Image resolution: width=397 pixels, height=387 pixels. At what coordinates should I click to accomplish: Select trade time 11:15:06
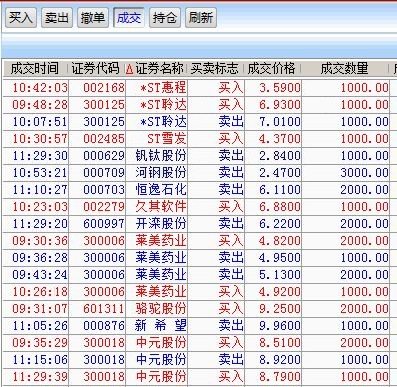point(40,360)
